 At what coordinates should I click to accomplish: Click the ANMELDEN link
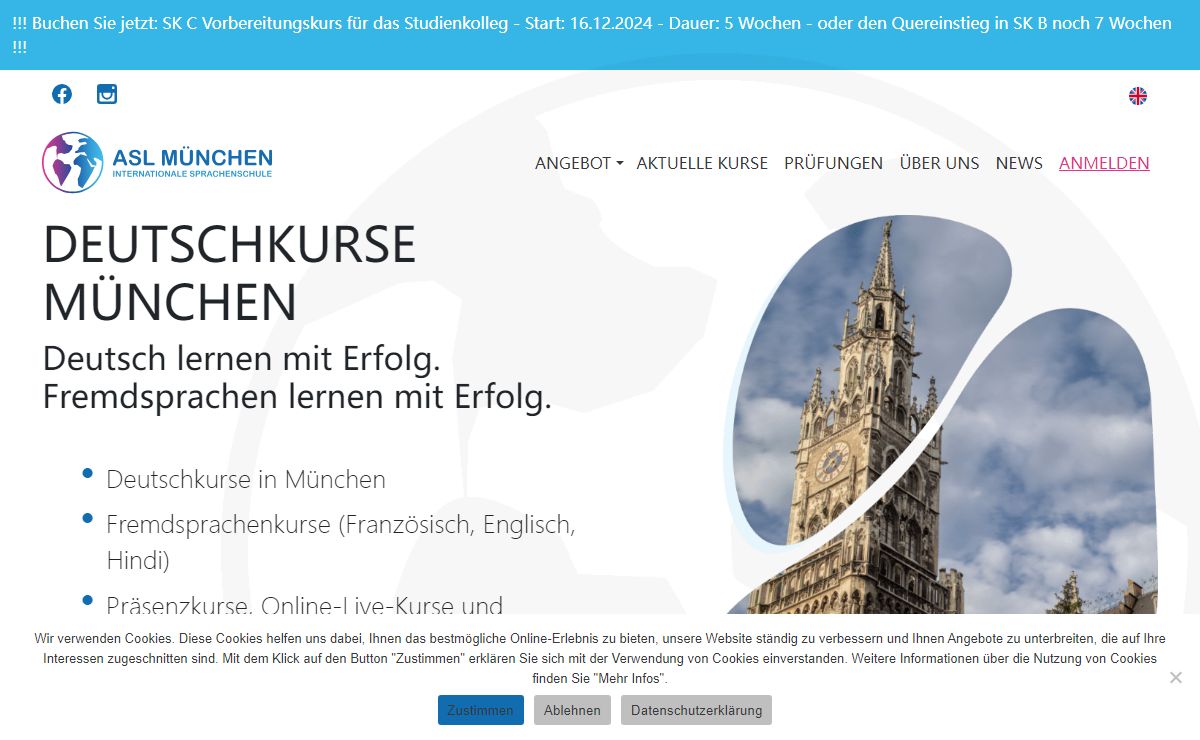1104,163
